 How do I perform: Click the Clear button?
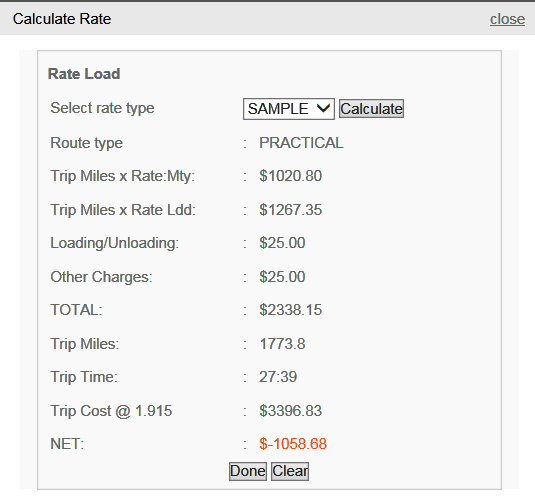(290, 471)
